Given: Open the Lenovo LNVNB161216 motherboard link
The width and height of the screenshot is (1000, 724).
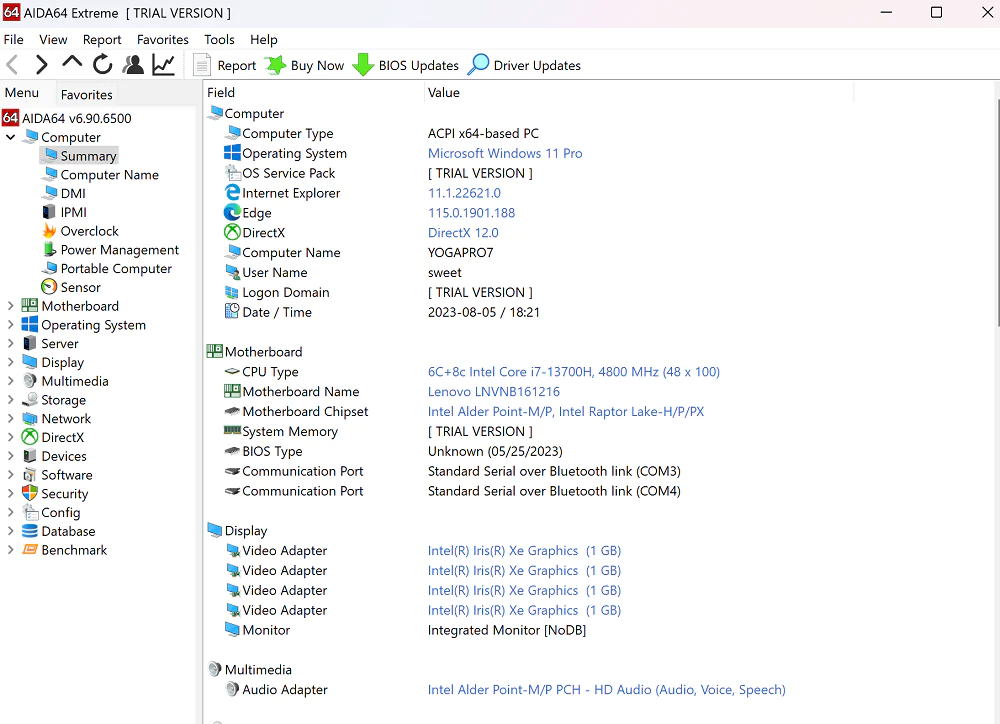Looking at the screenshot, I should (x=494, y=392).
